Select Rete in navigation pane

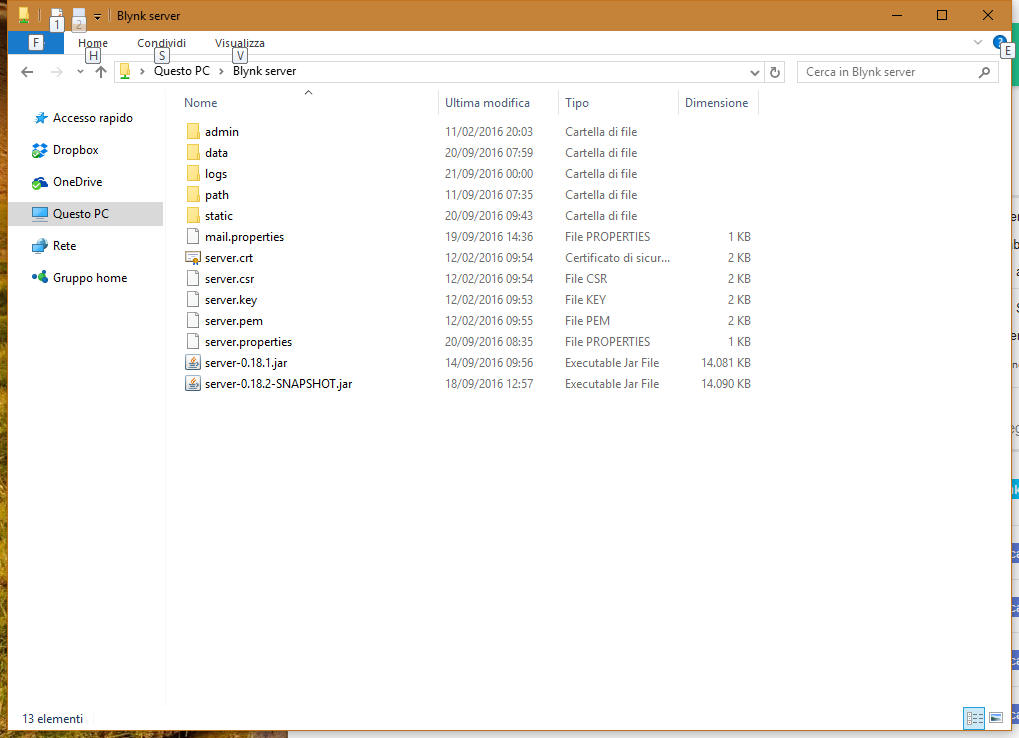tap(64, 246)
